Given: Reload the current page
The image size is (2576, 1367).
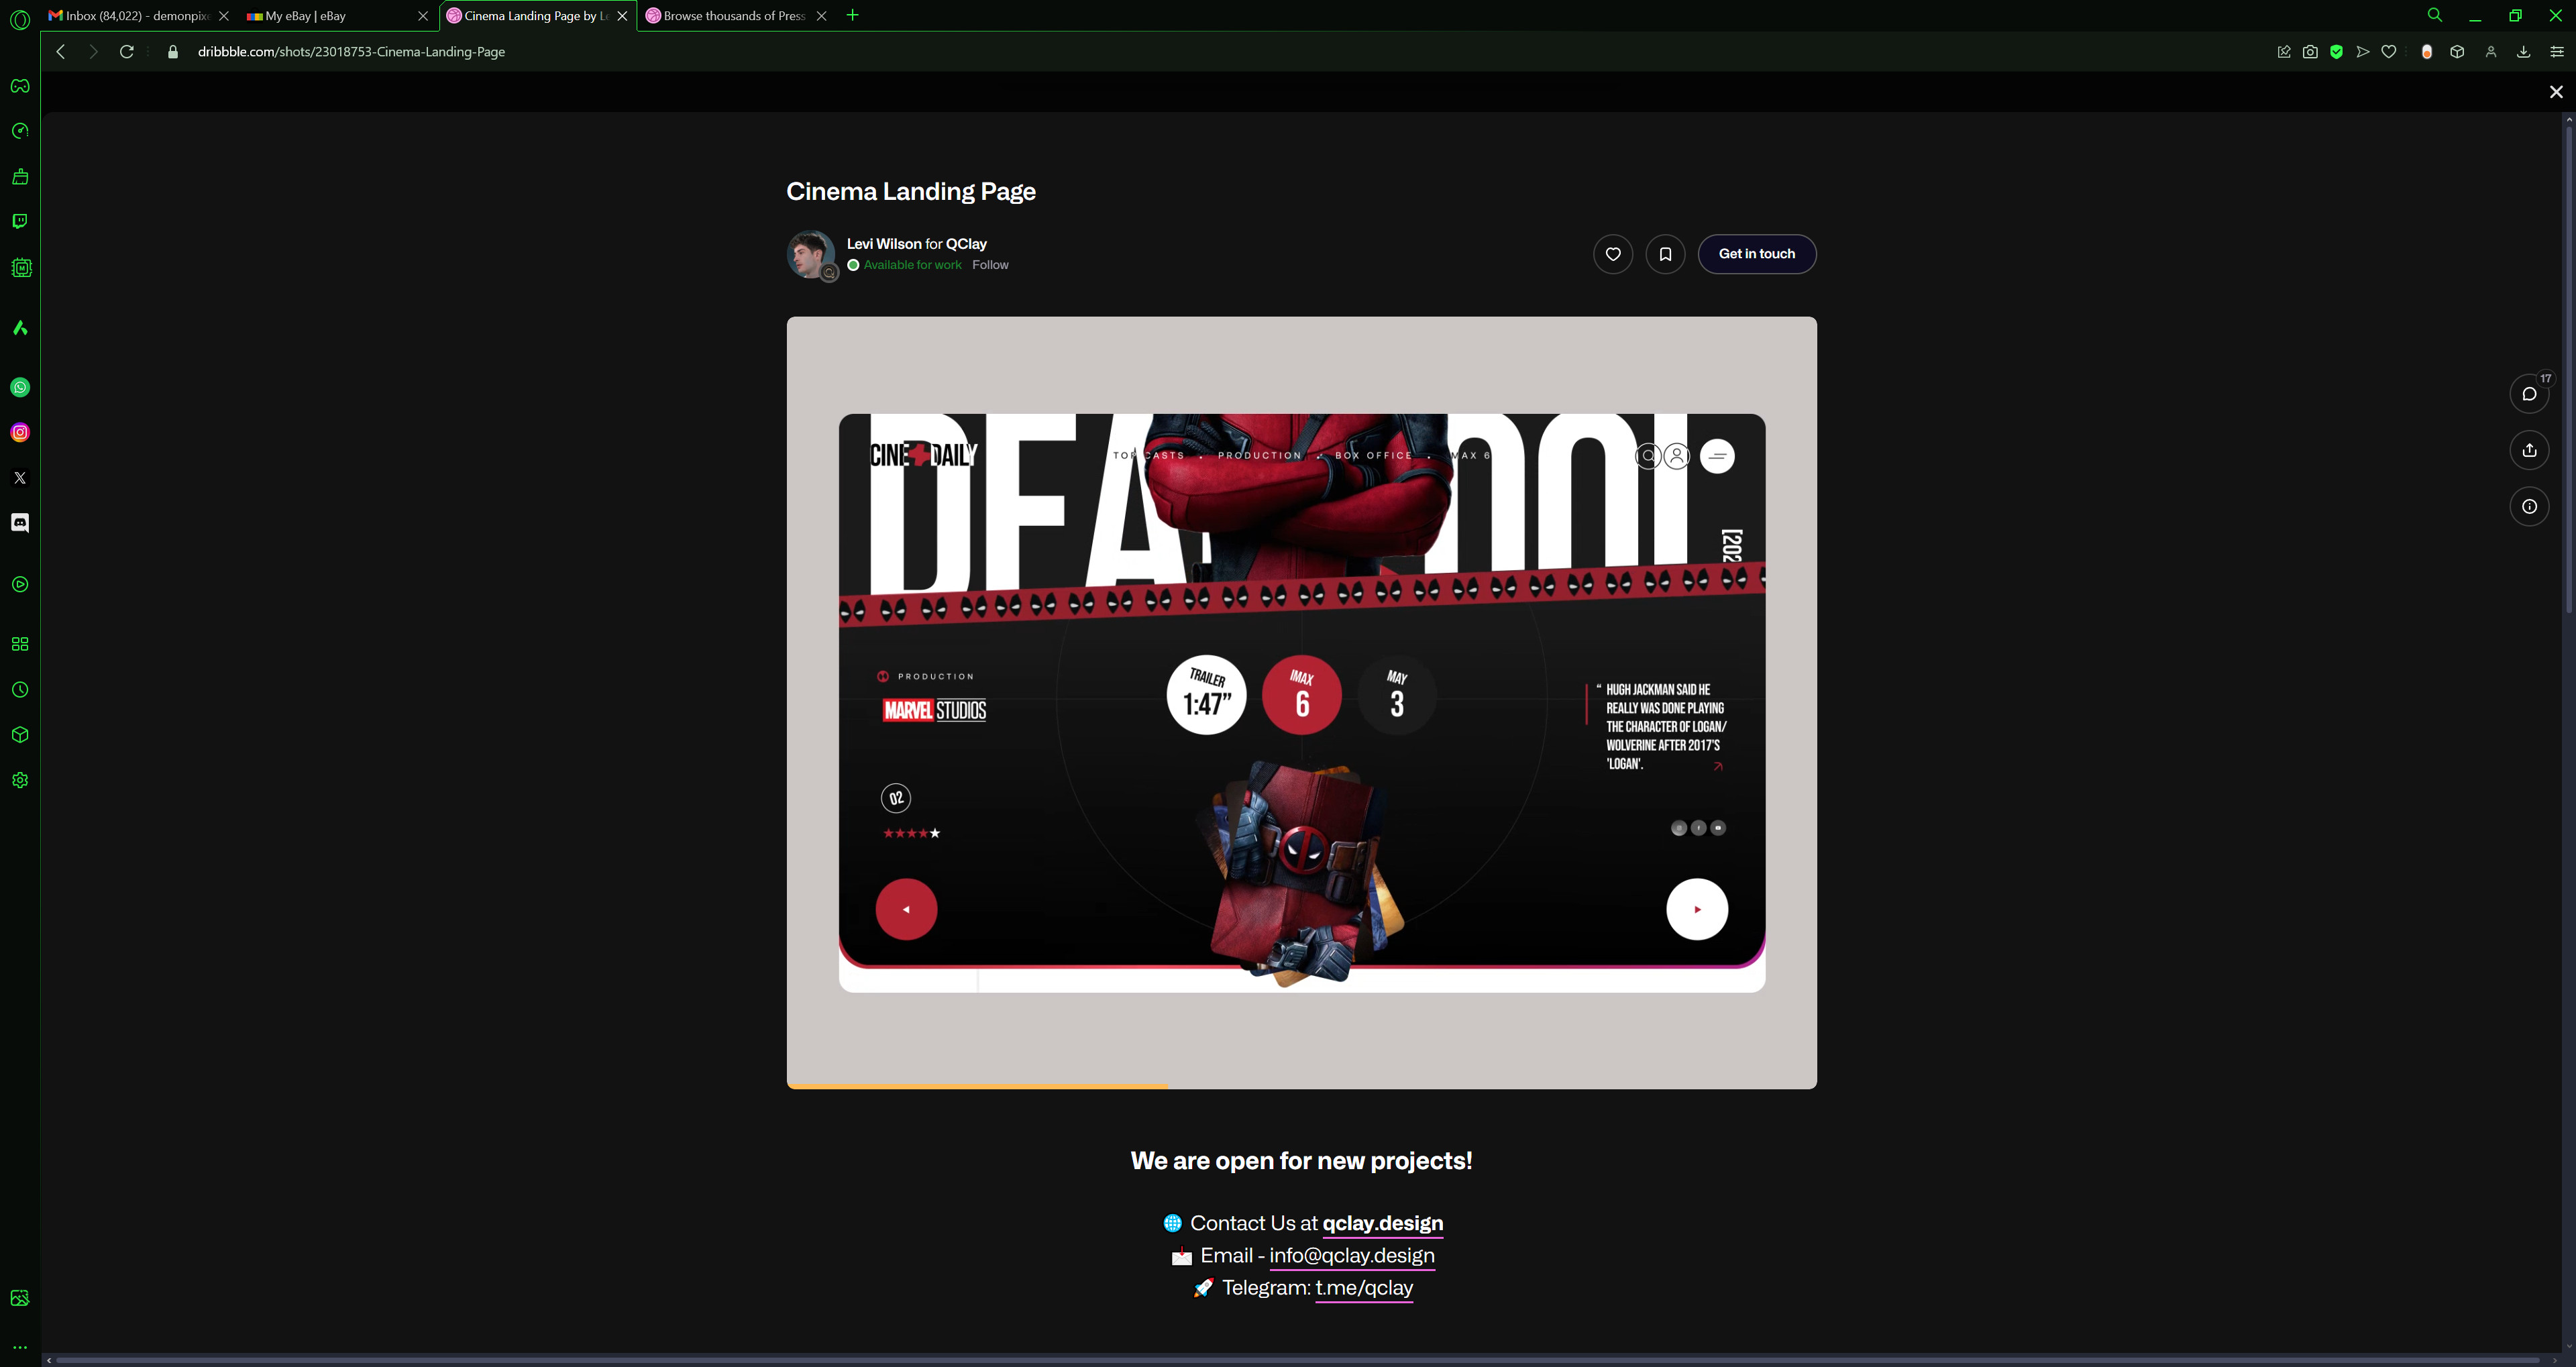Looking at the screenshot, I should click(x=127, y=52).
